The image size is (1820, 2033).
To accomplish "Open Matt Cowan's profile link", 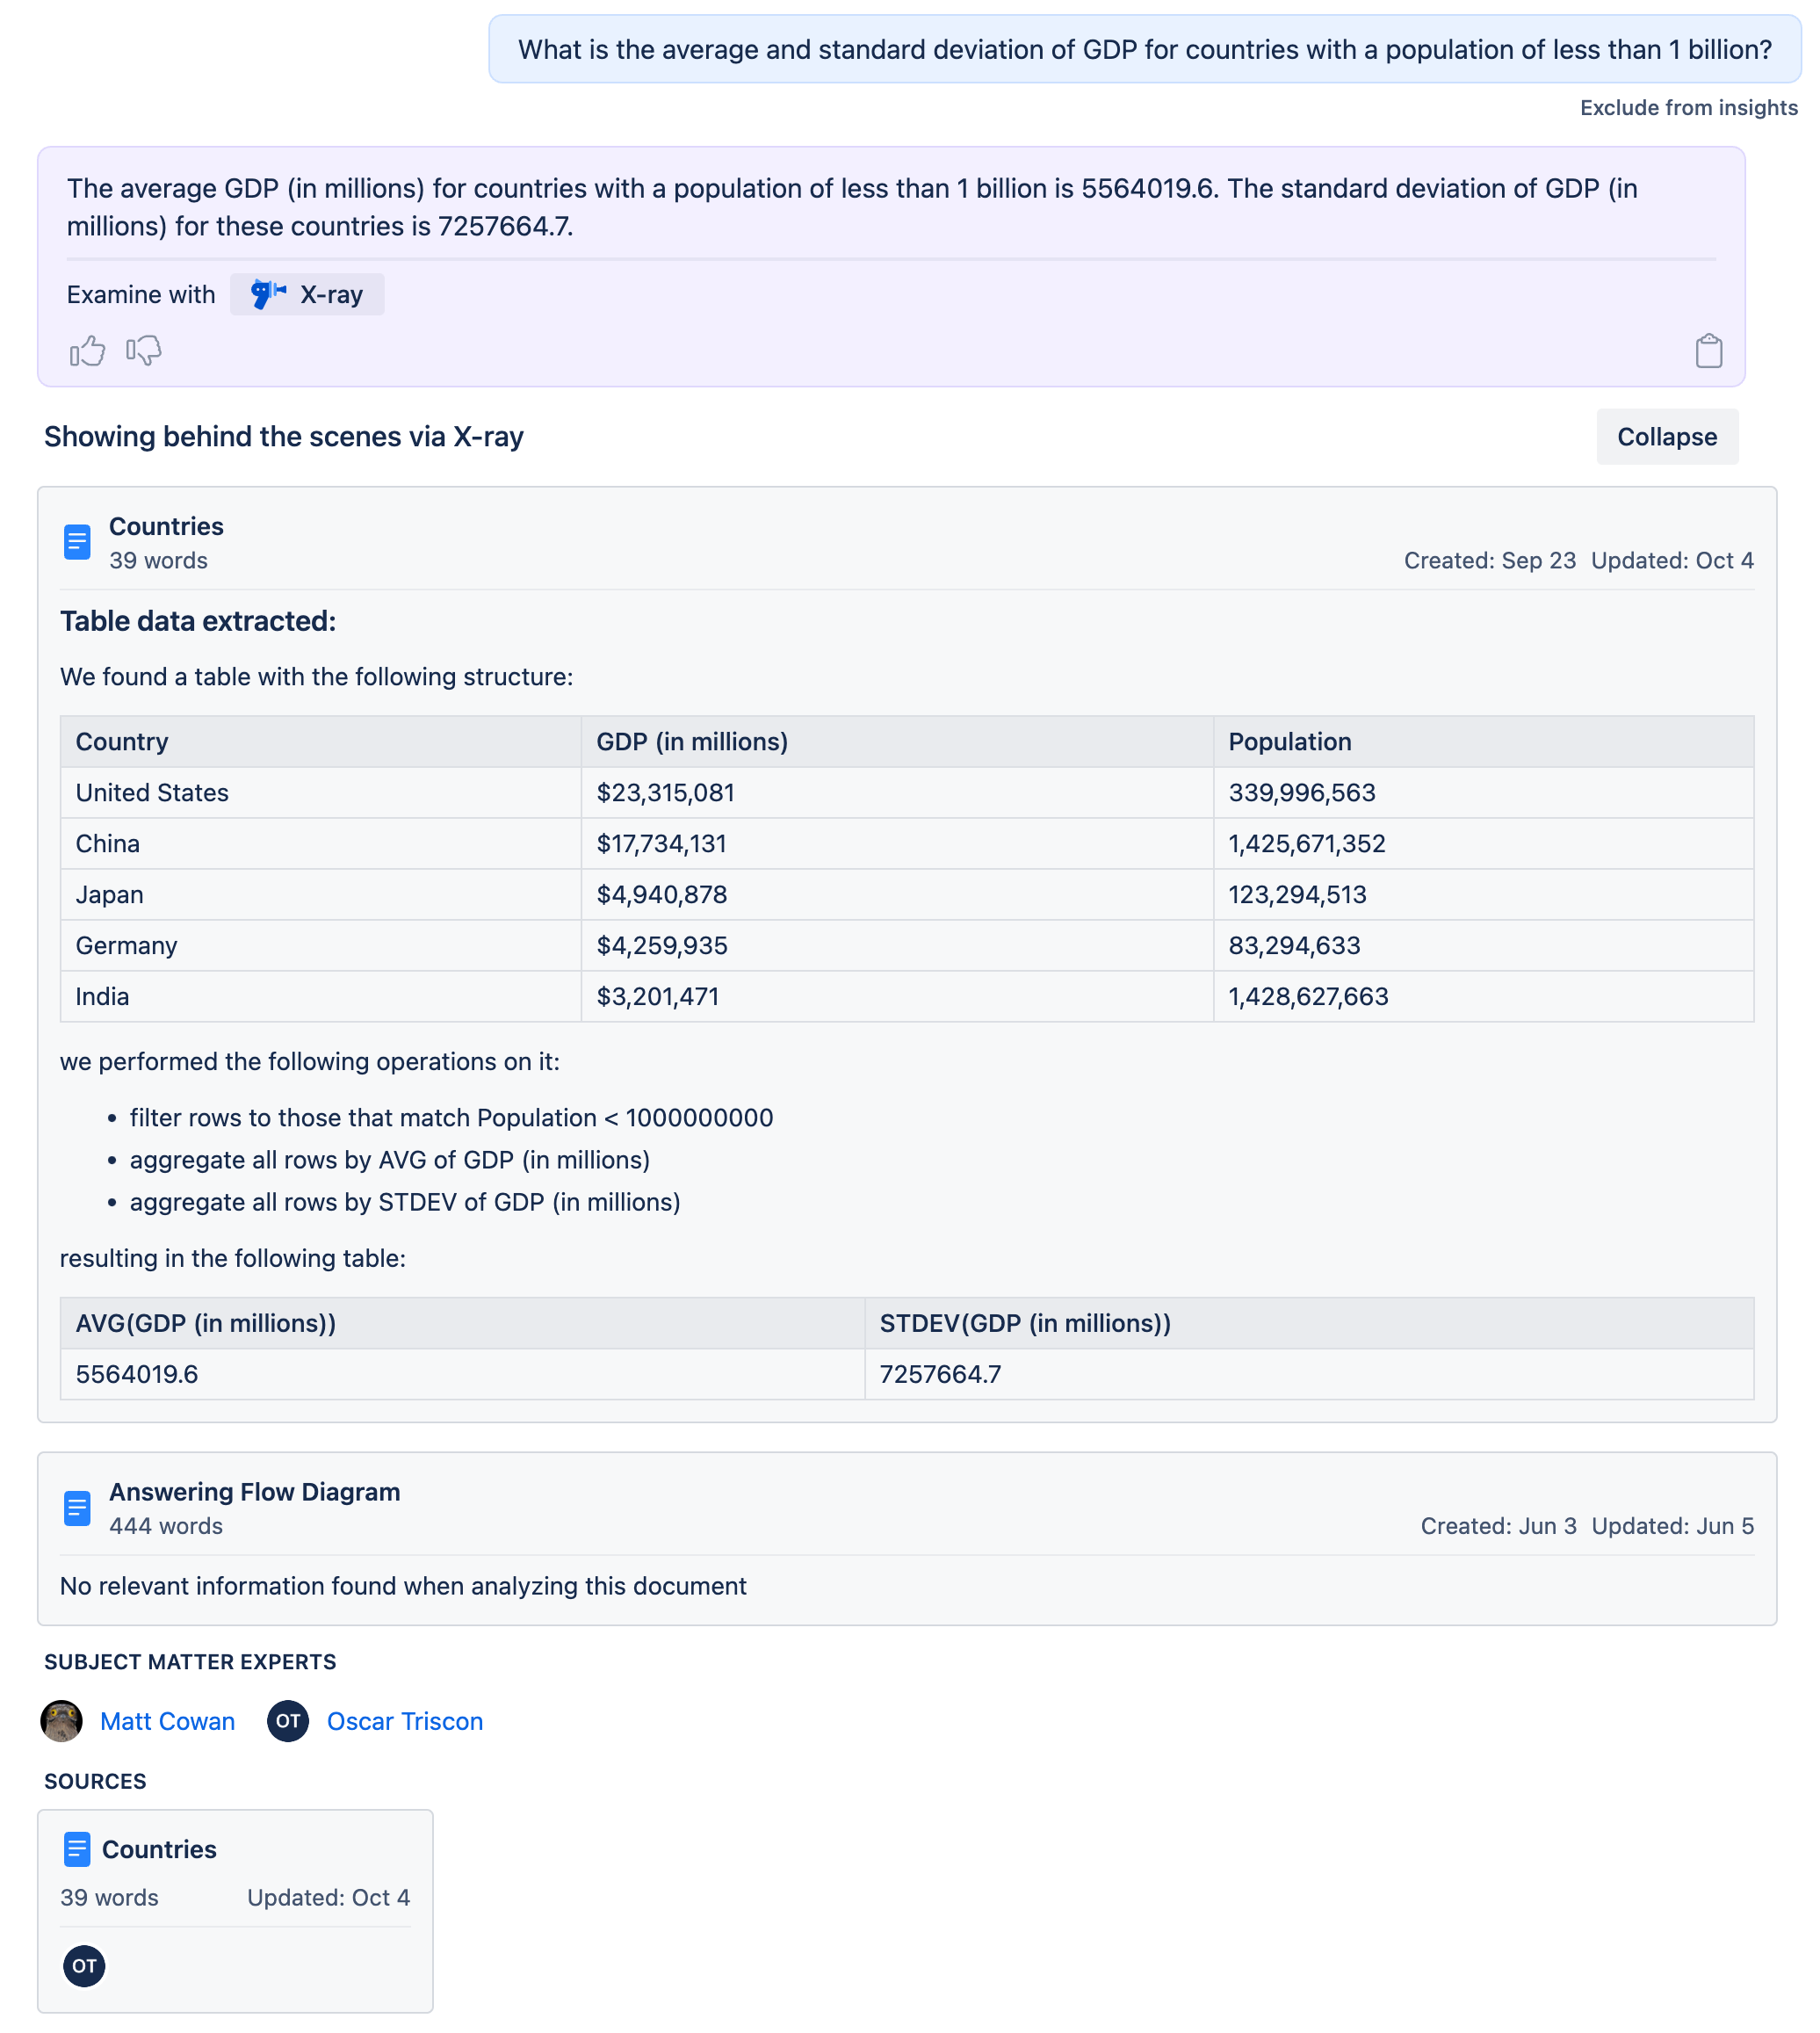I will click(167, 1721).
